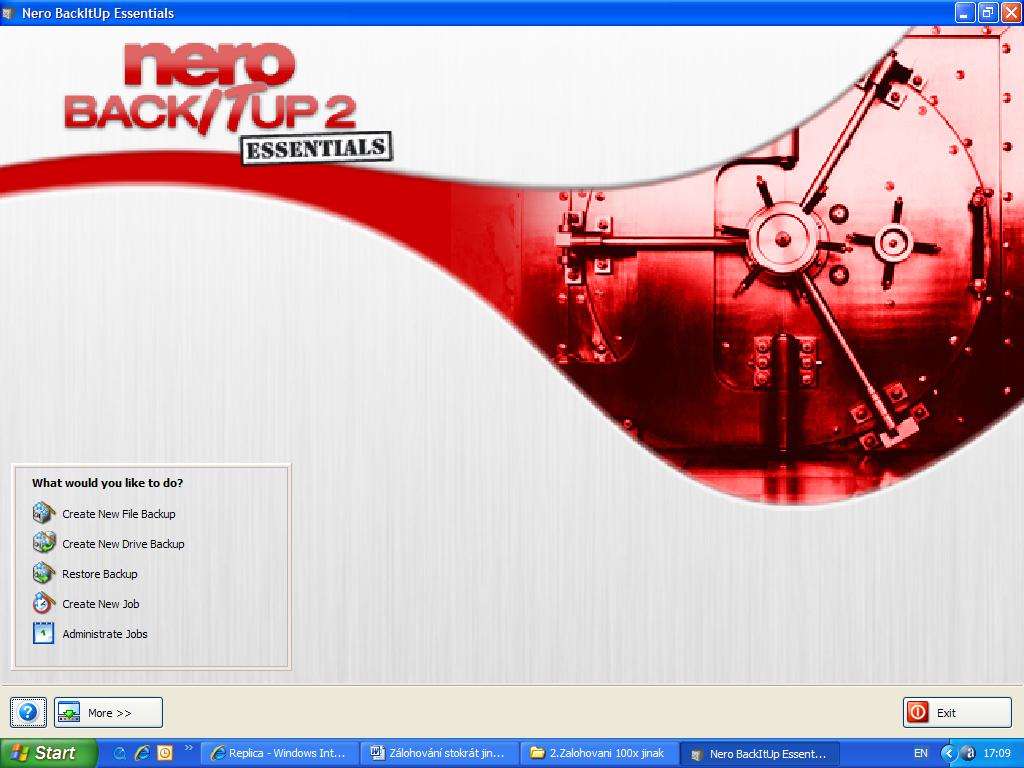Click the Create New Job clock icon
The height and width of the screenshot is (768, 1024).
pyautogui.click(x=43, y=604)
